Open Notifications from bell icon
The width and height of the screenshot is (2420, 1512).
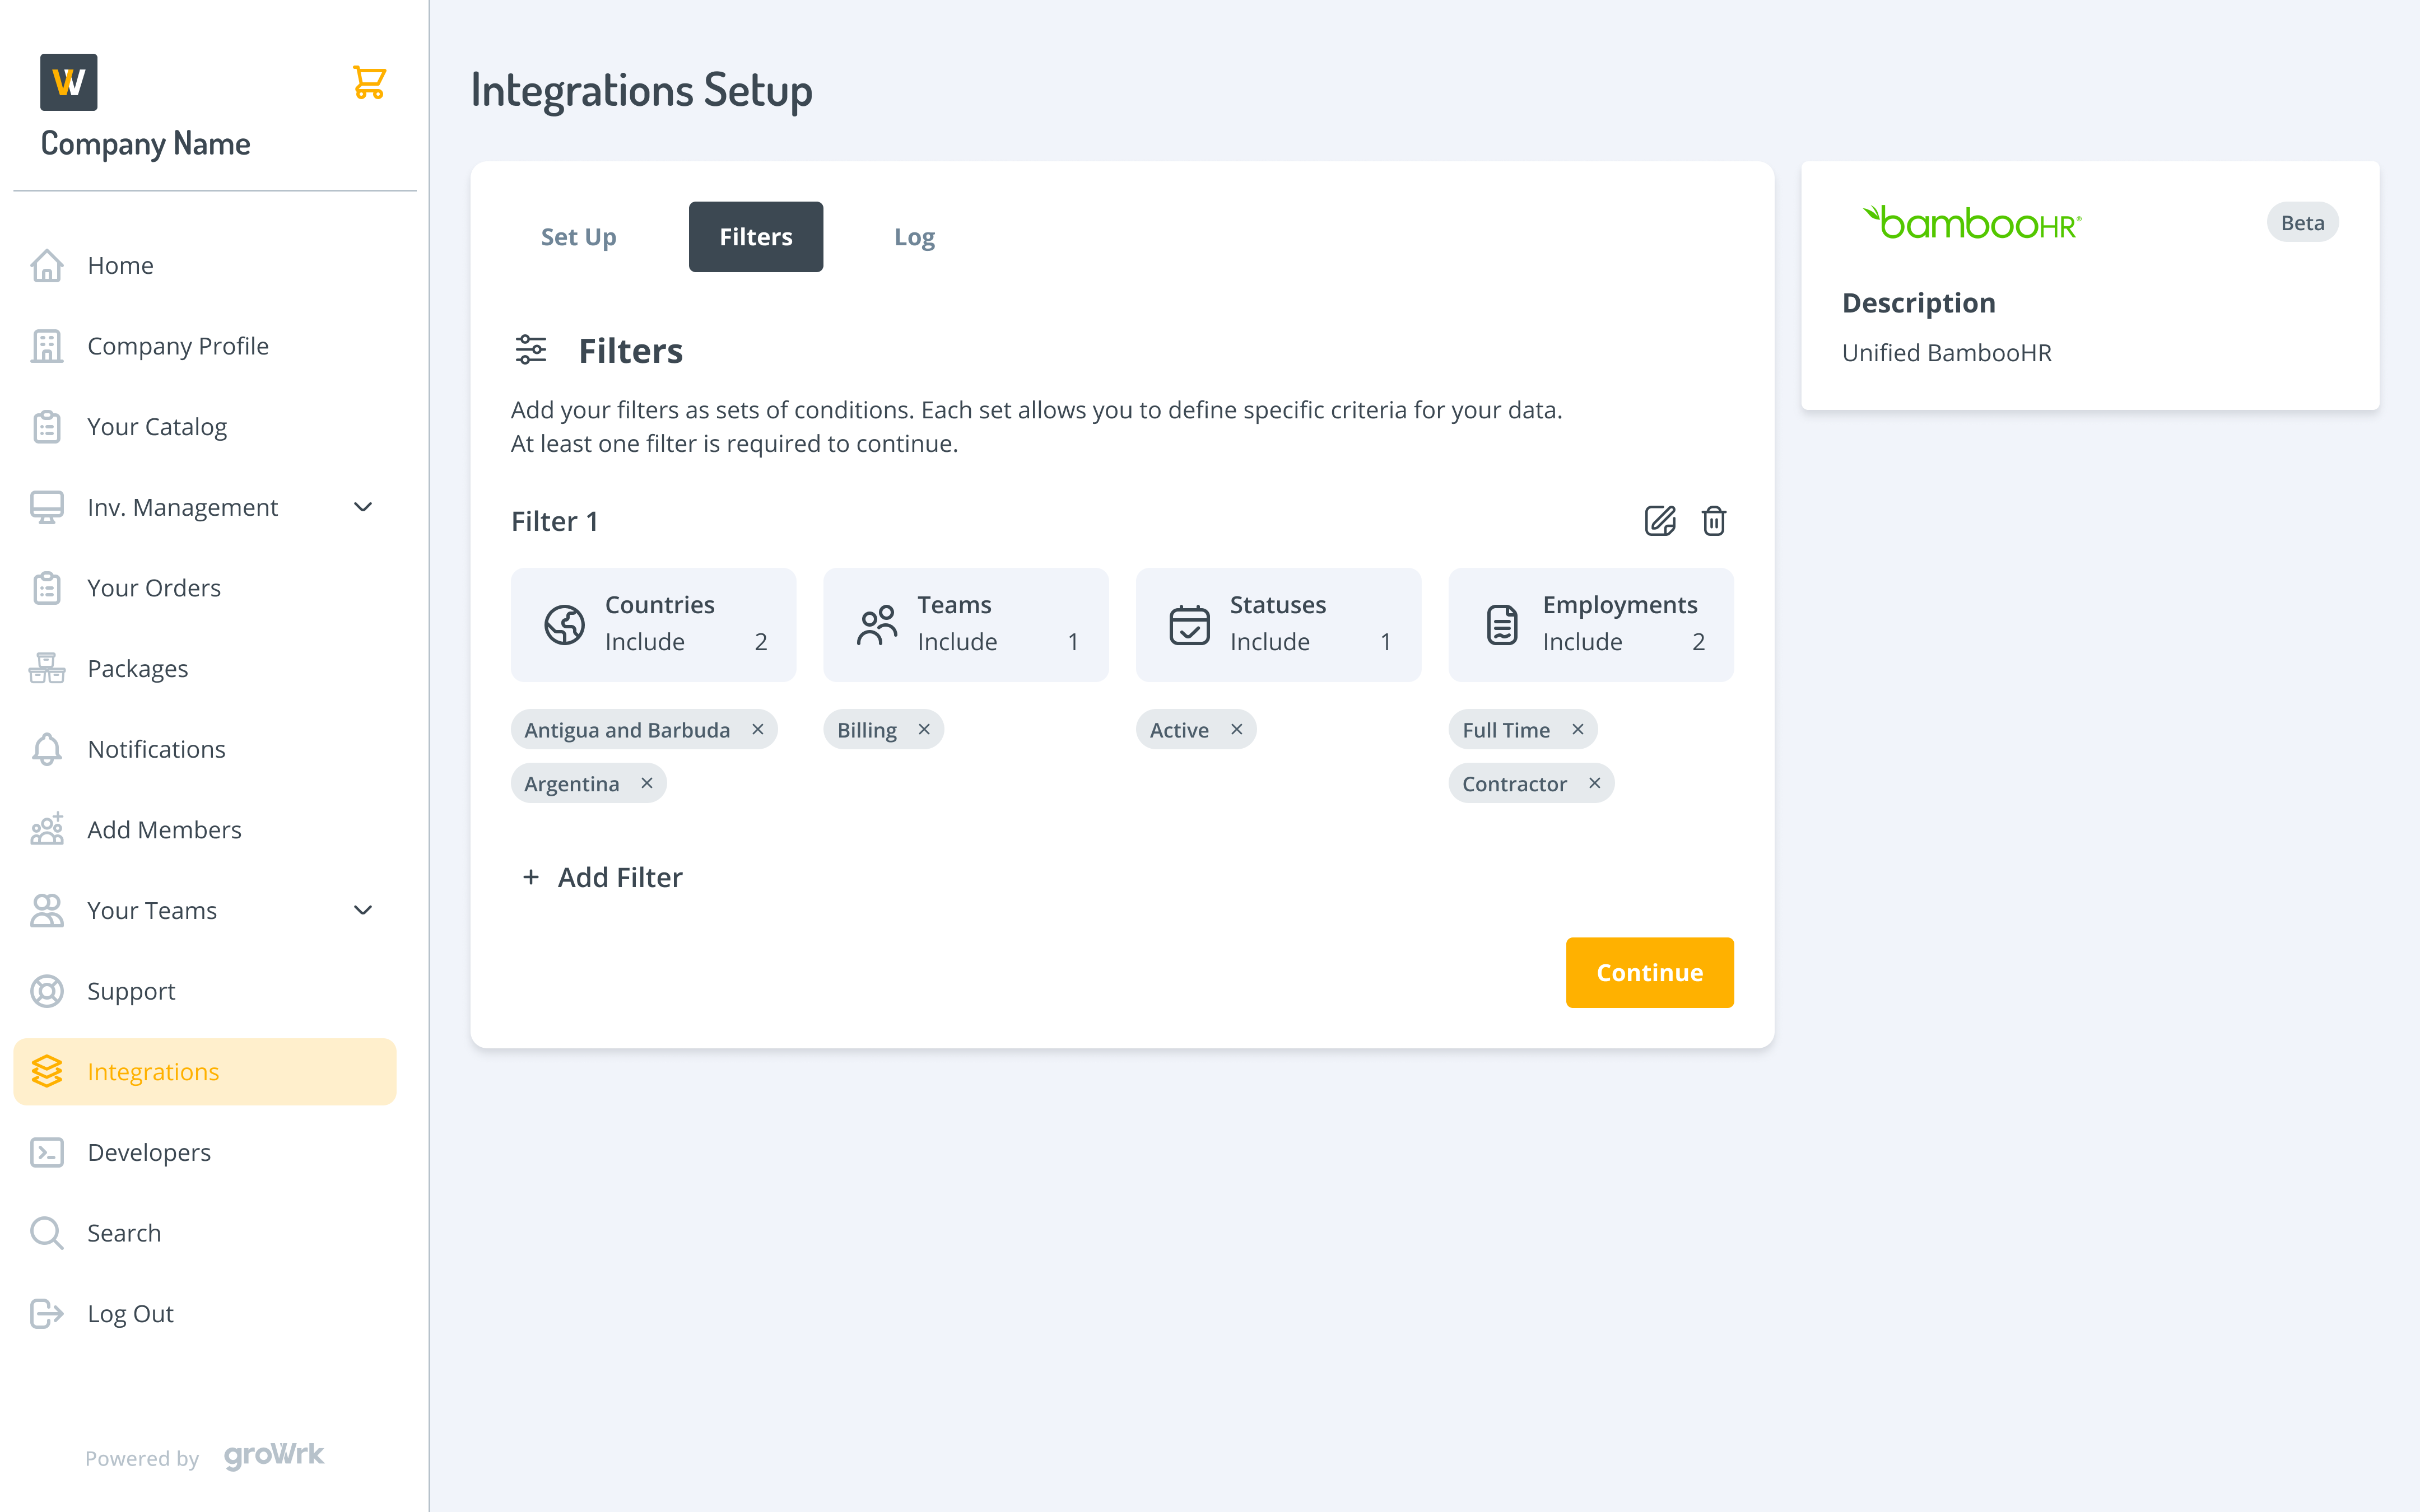tap(47, 749)
